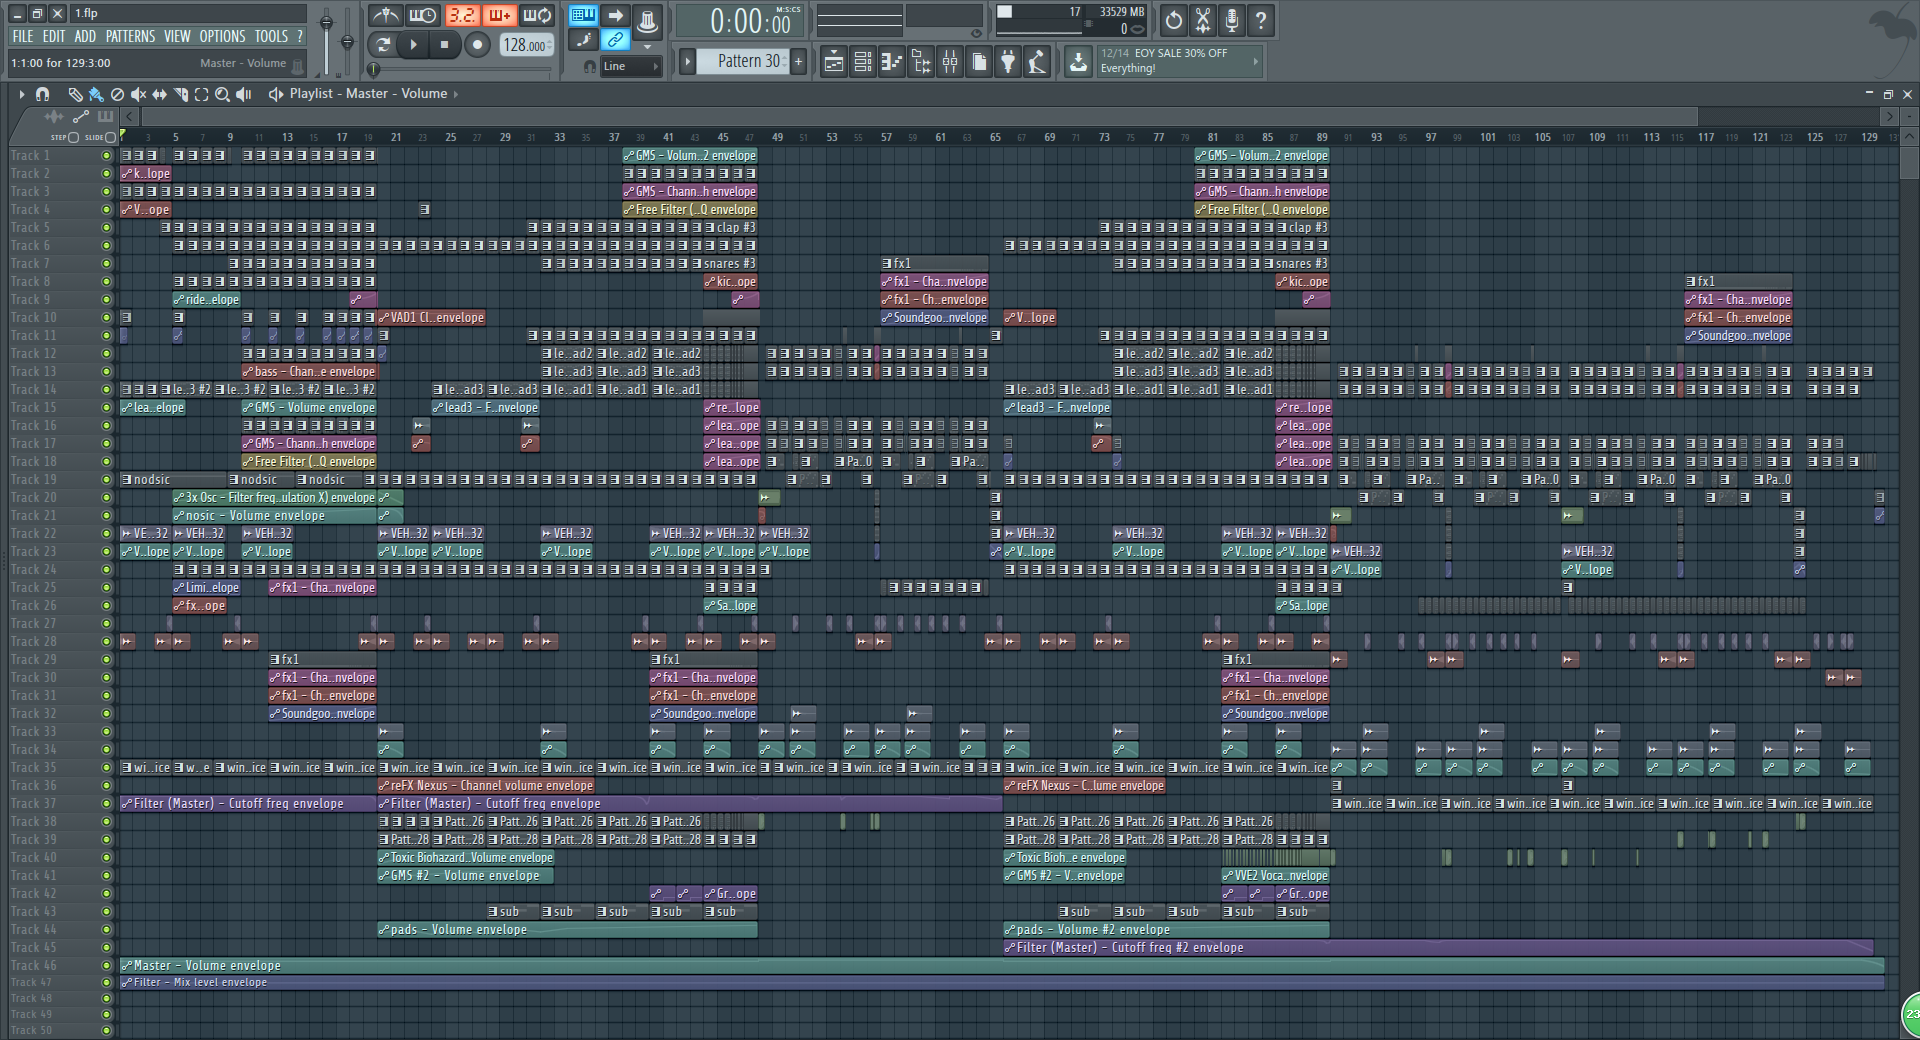Select the Paint tool in the playlist toolbar

(95, 94)
